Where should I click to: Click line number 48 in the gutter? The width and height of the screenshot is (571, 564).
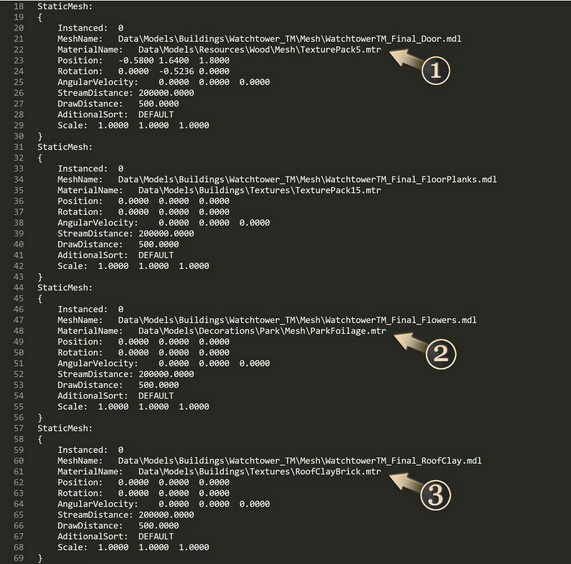click(x=19, y=331)
